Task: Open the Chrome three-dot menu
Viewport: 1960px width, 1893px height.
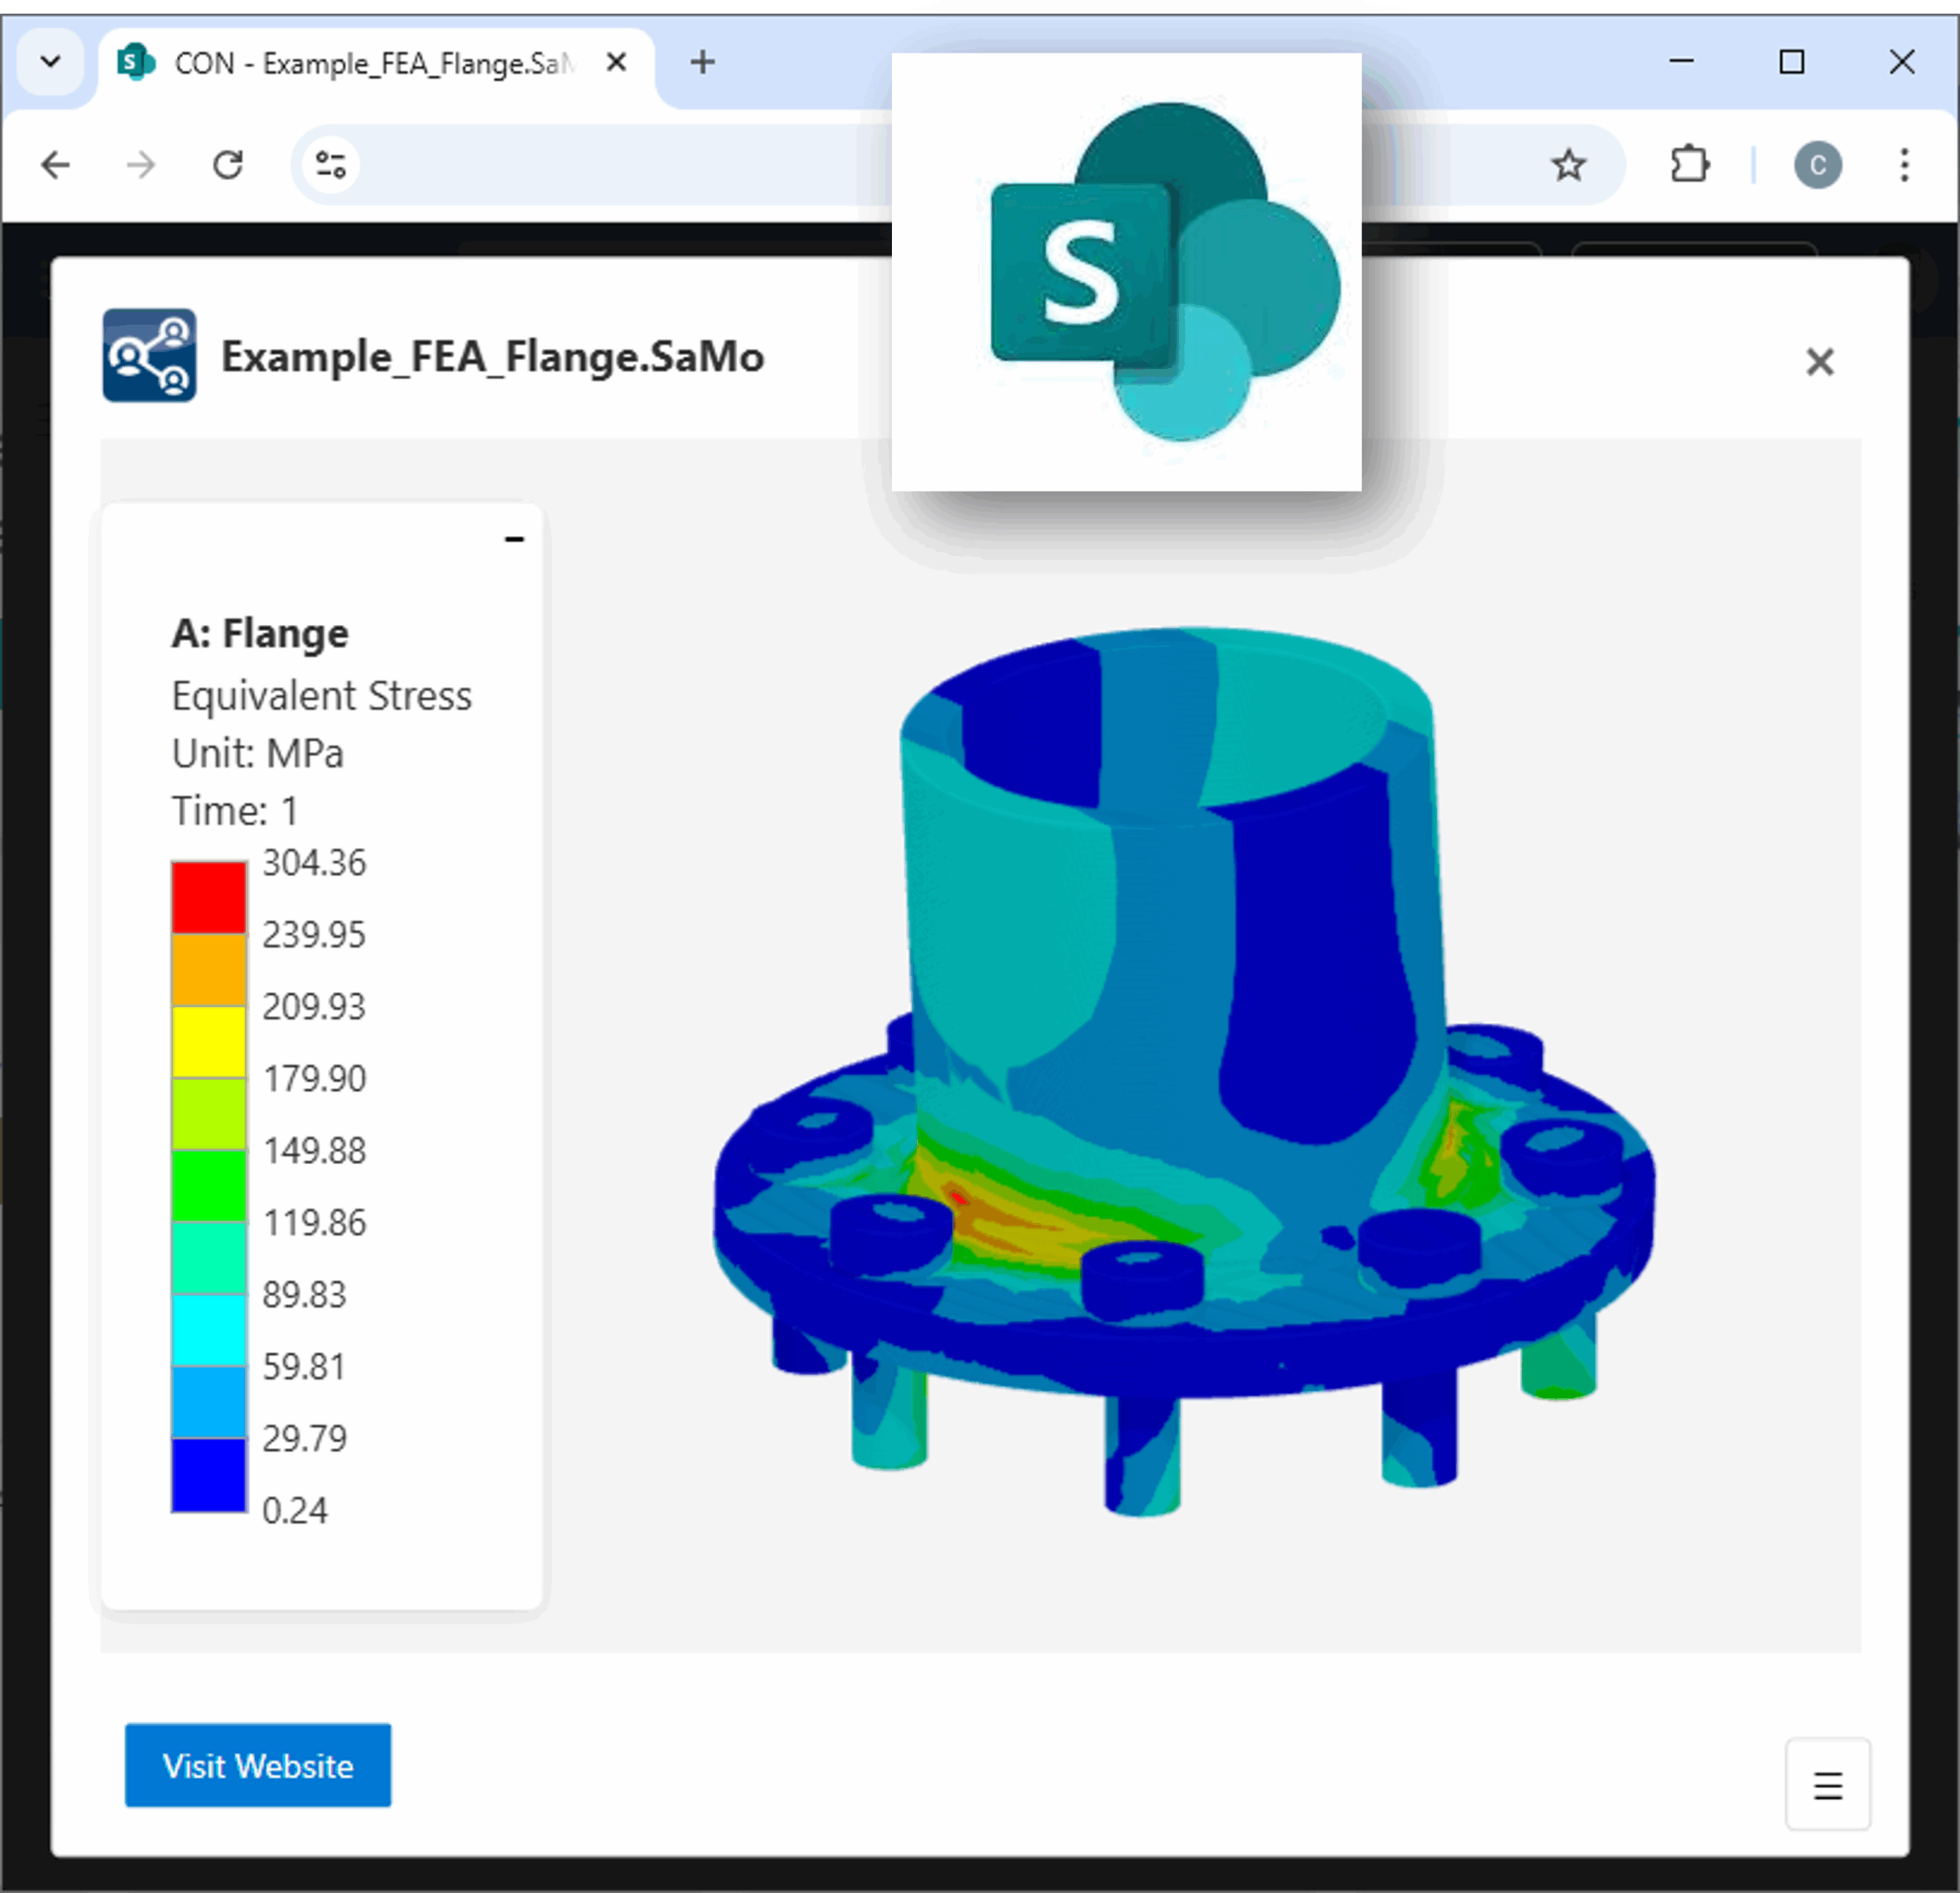Action: [x=1904, y=165]
